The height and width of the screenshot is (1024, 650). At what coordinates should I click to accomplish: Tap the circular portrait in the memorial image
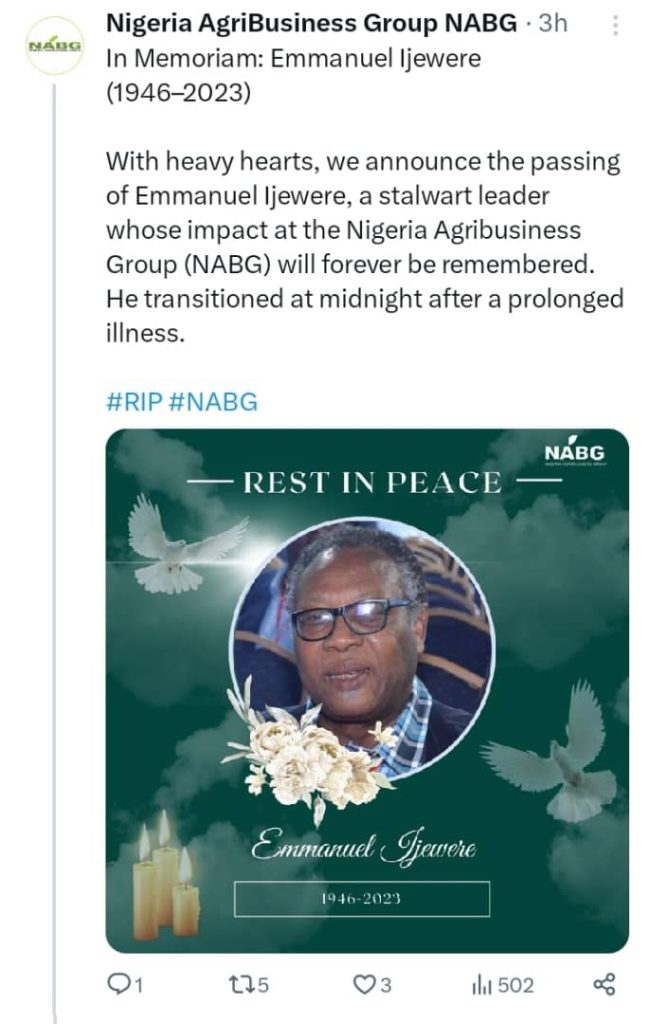(x=361, y=649)
